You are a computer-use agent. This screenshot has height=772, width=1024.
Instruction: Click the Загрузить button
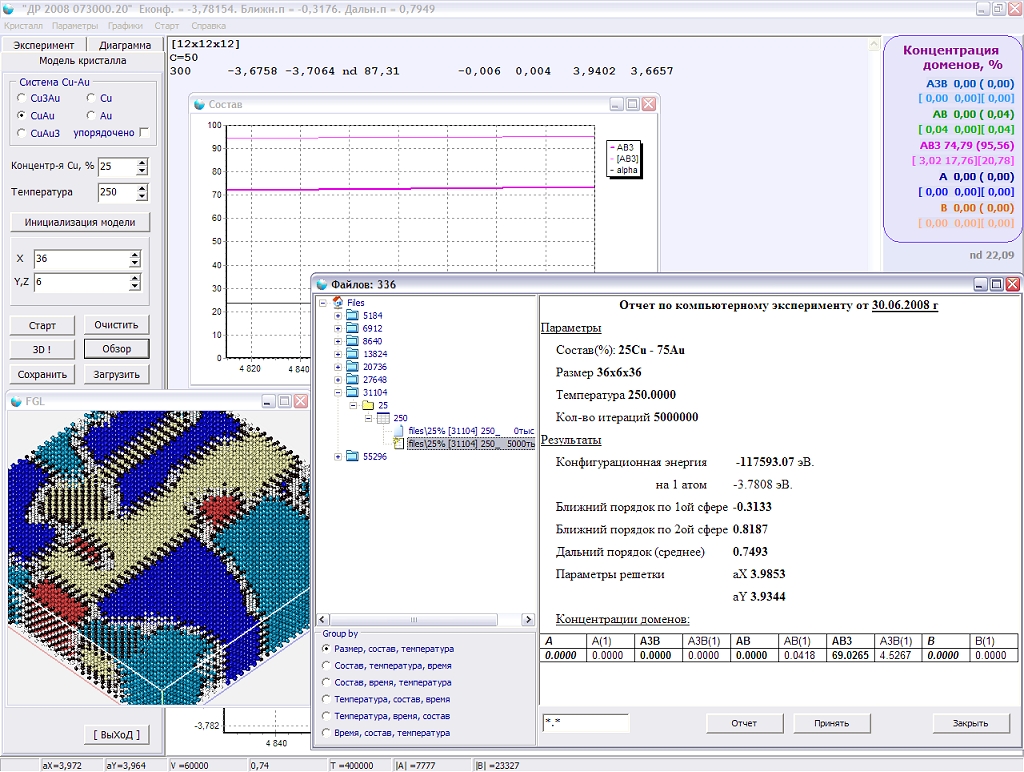click(x=116, y=374)
